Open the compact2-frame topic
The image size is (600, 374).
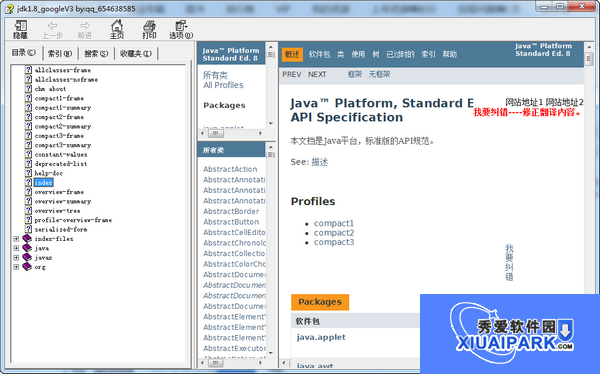click(59, 117)
